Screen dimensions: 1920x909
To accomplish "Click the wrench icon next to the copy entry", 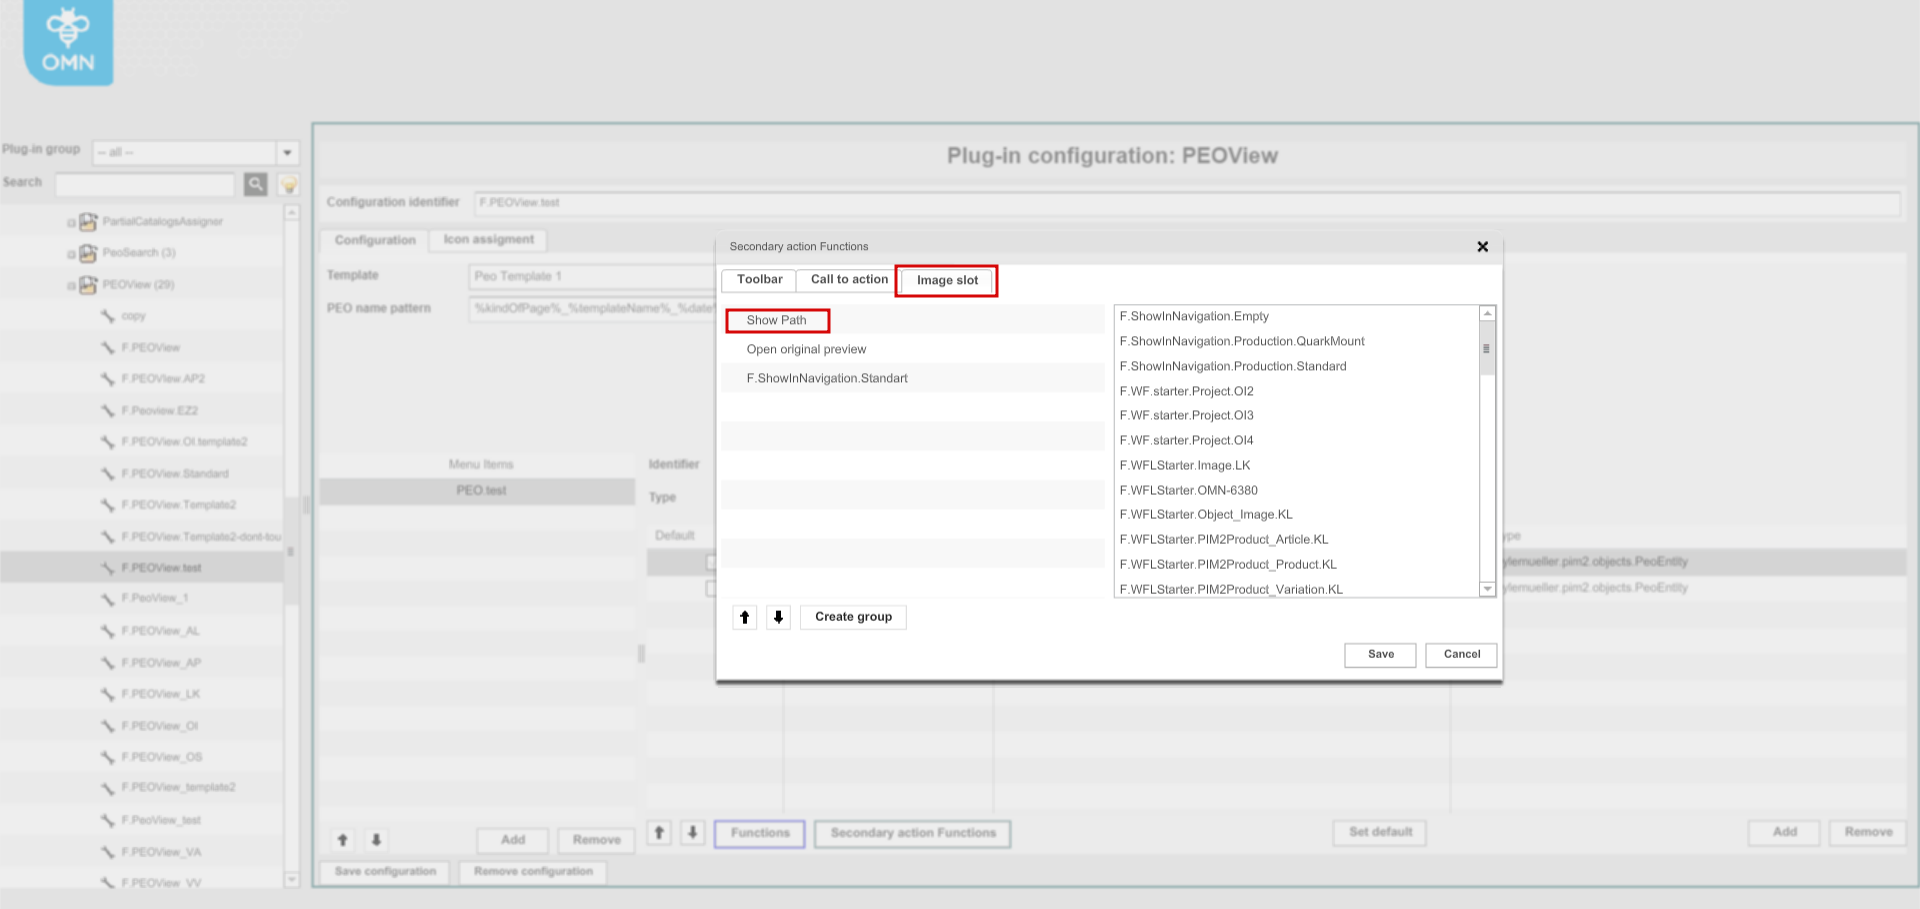I will [x=106, y=316].
